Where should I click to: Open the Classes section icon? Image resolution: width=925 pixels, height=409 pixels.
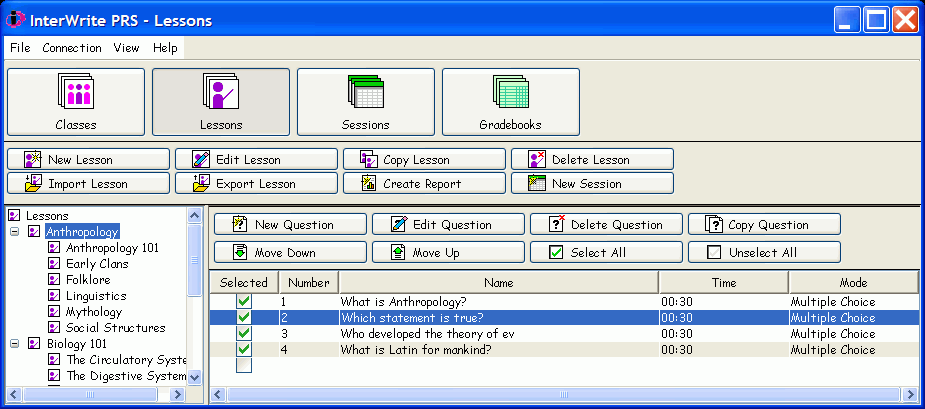point(76,91)
